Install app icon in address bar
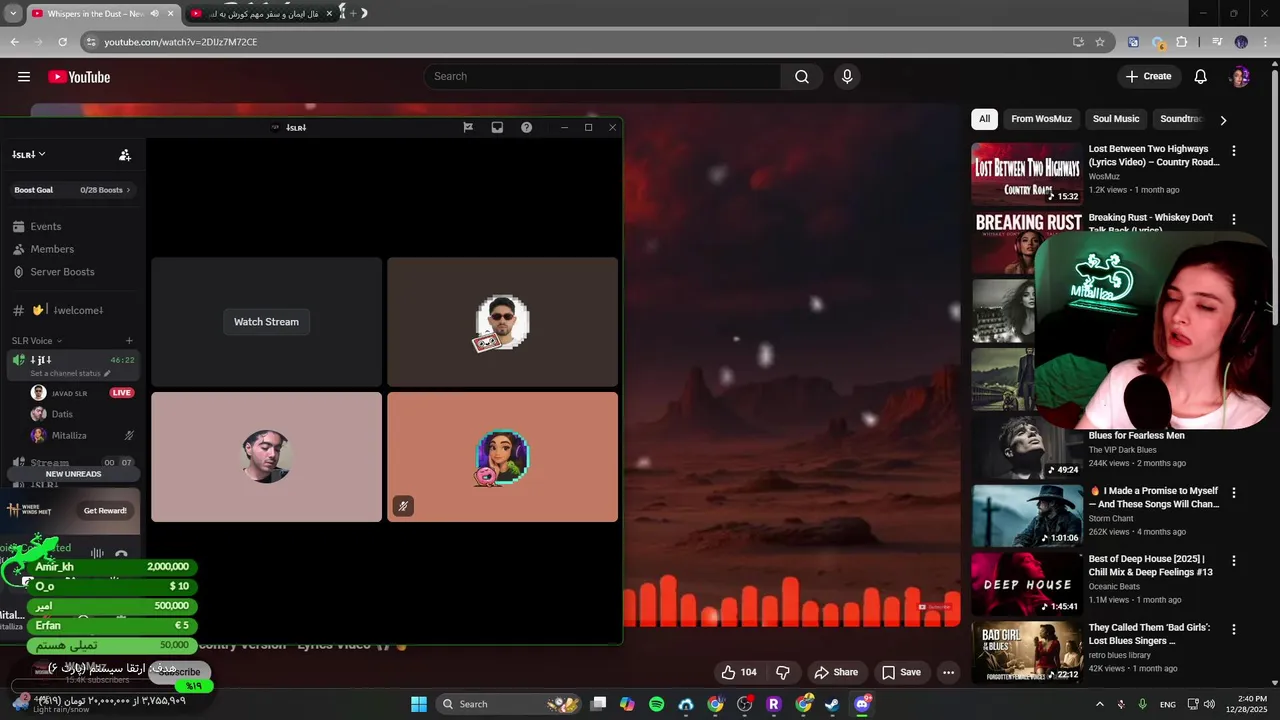The height and width of the screenshot is (720, 1280). 1078,42
